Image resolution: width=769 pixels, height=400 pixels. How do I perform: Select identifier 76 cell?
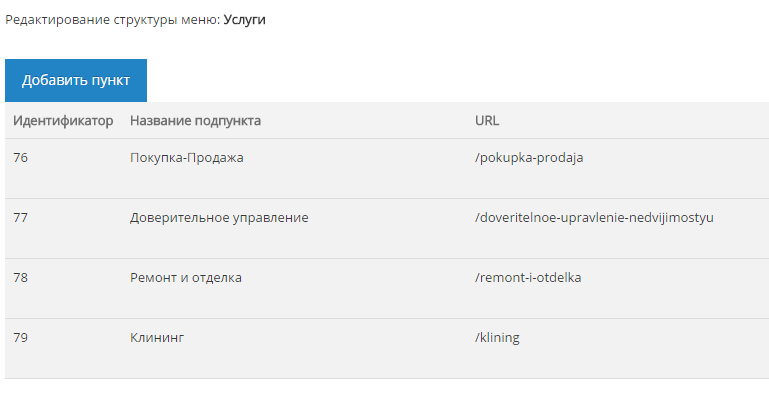point(21,157)
